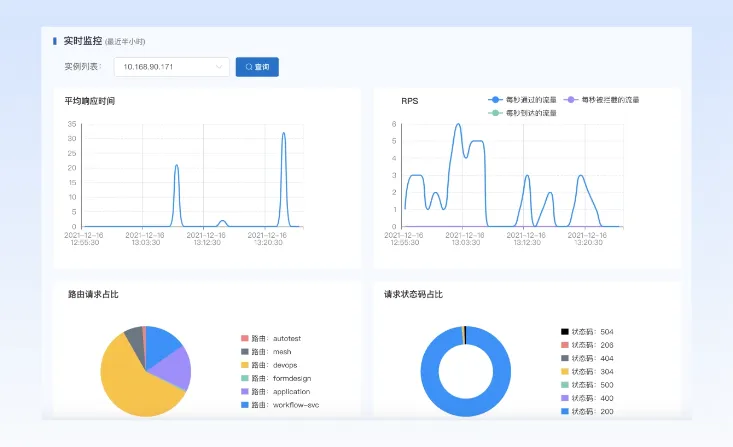Viewport: 733px width, 447px height.
Task: Click 13:20:30 axis label in RPS chart
Action: pyautogui.click(x=588, y=243)
